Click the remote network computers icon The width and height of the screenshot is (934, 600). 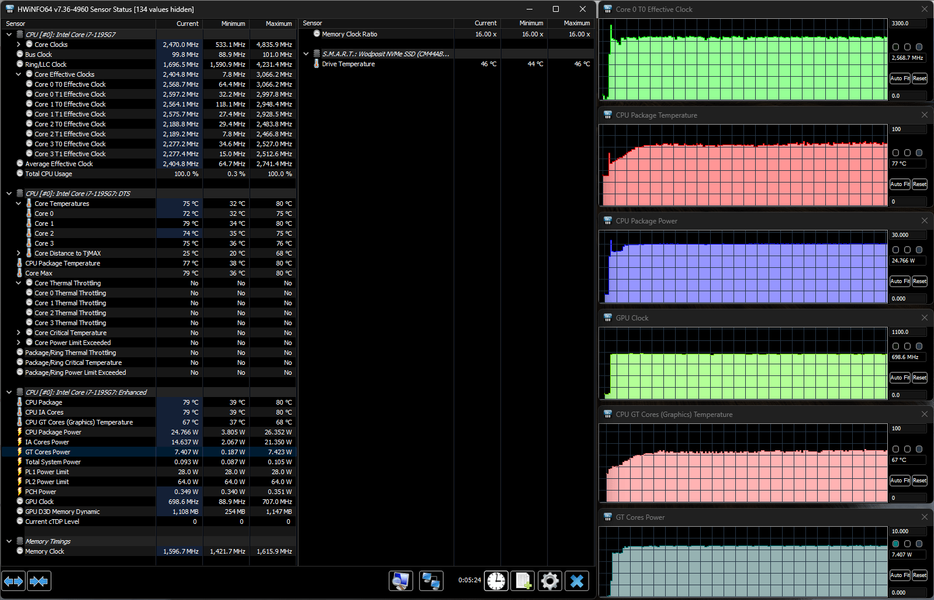432,580
